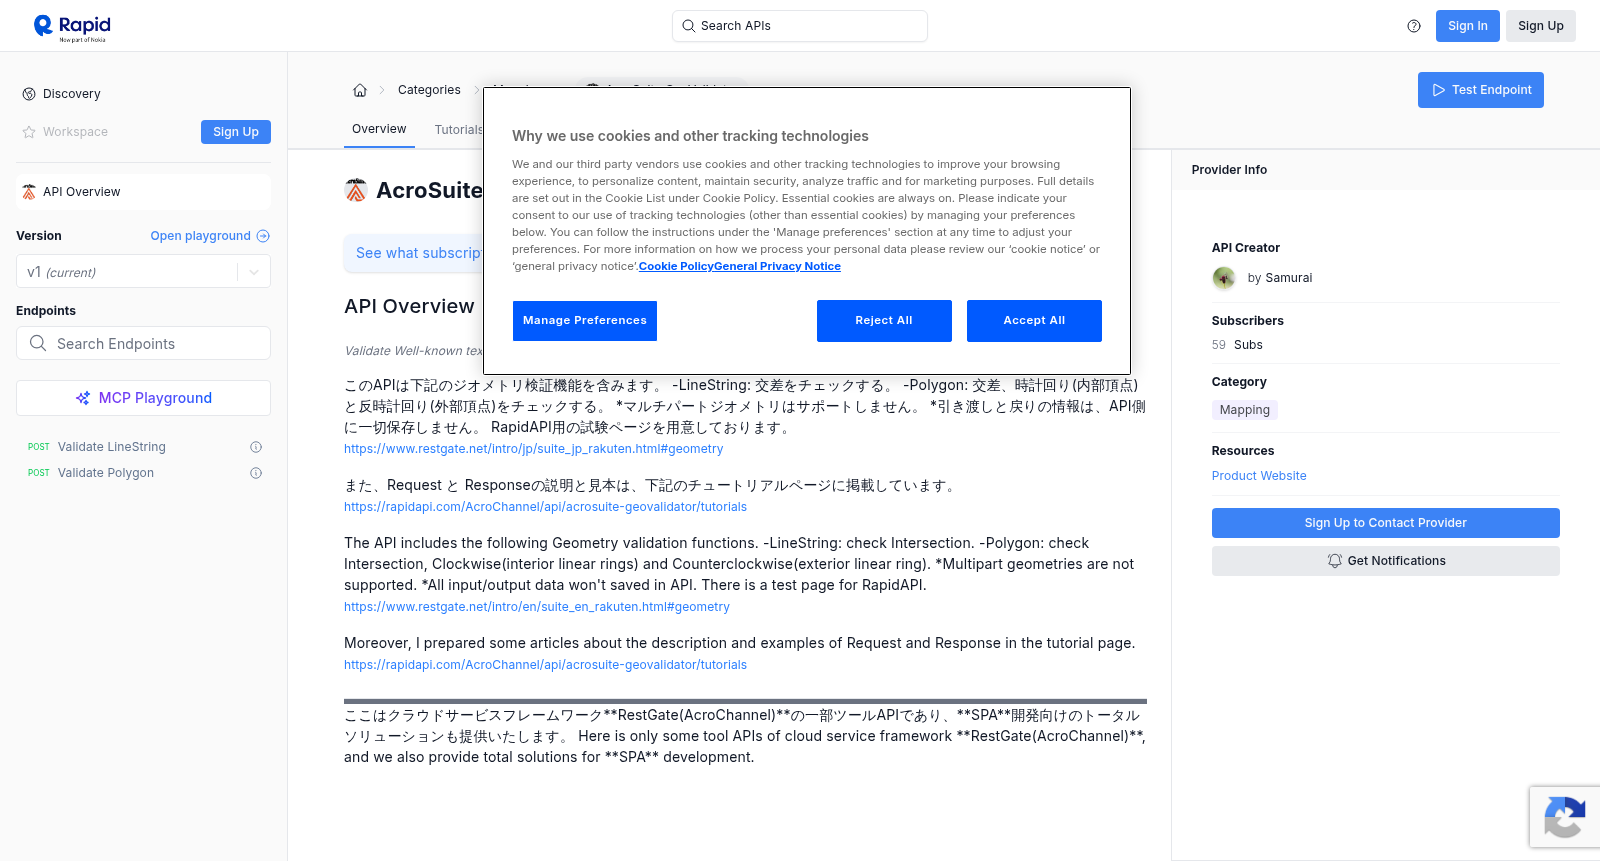Click the sidebar Sign Up button
This screenshot has width=1600, height=861.
236,132
